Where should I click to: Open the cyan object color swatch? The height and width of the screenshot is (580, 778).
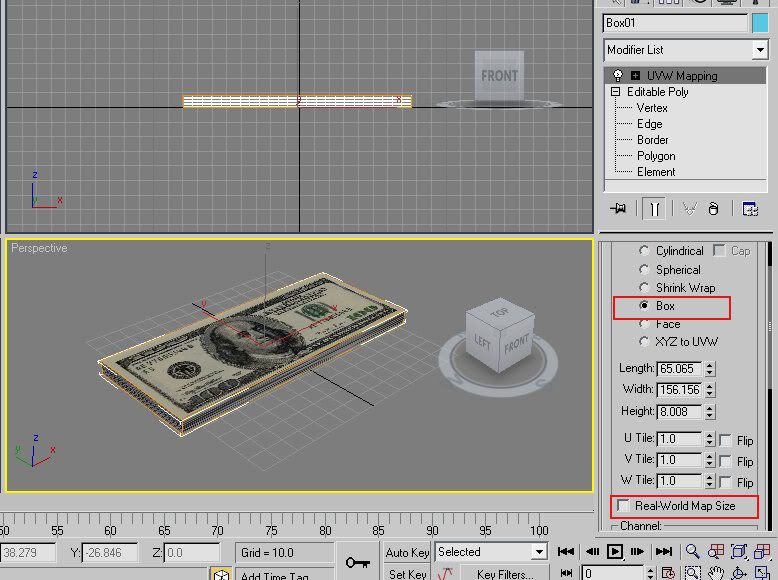click(760, 23)
